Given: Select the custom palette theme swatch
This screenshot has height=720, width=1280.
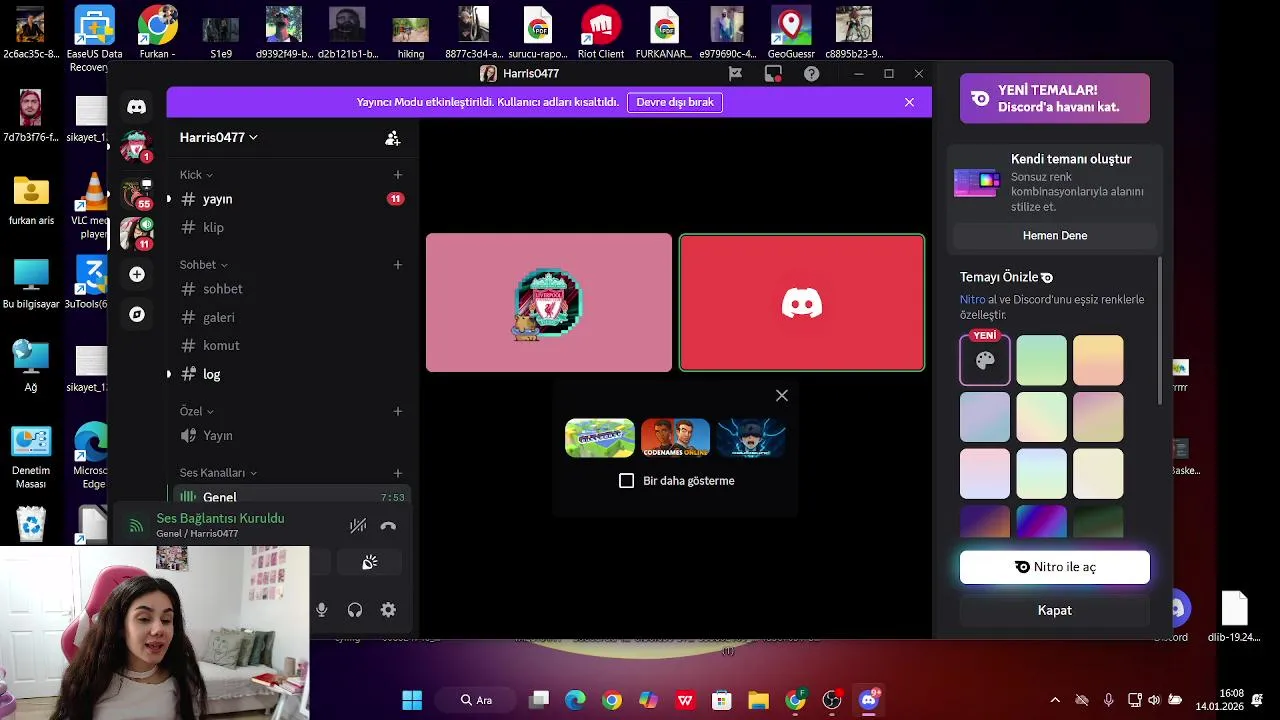Looking at the screenshot, I should click(x=985, y=361).
